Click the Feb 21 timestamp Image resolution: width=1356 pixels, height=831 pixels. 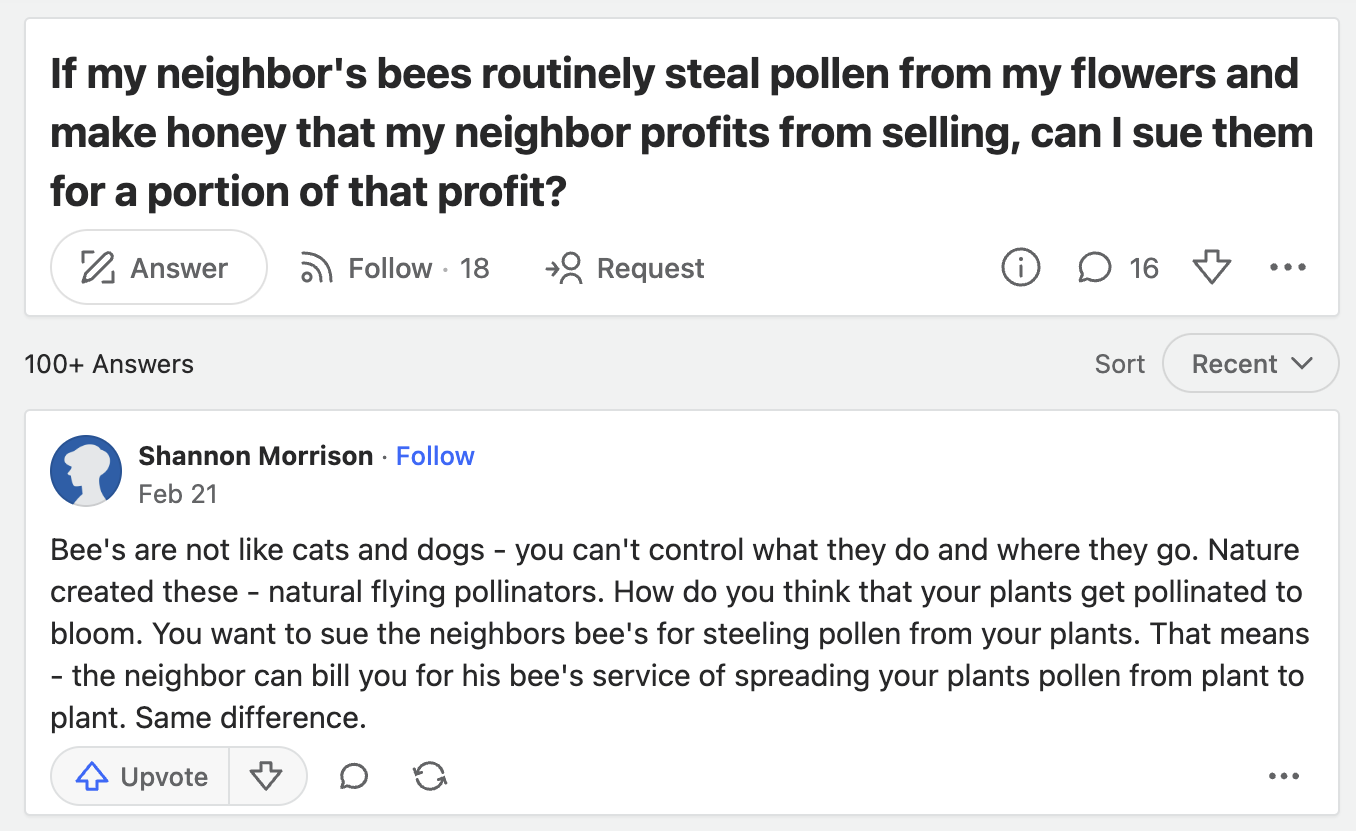(178, 493)
